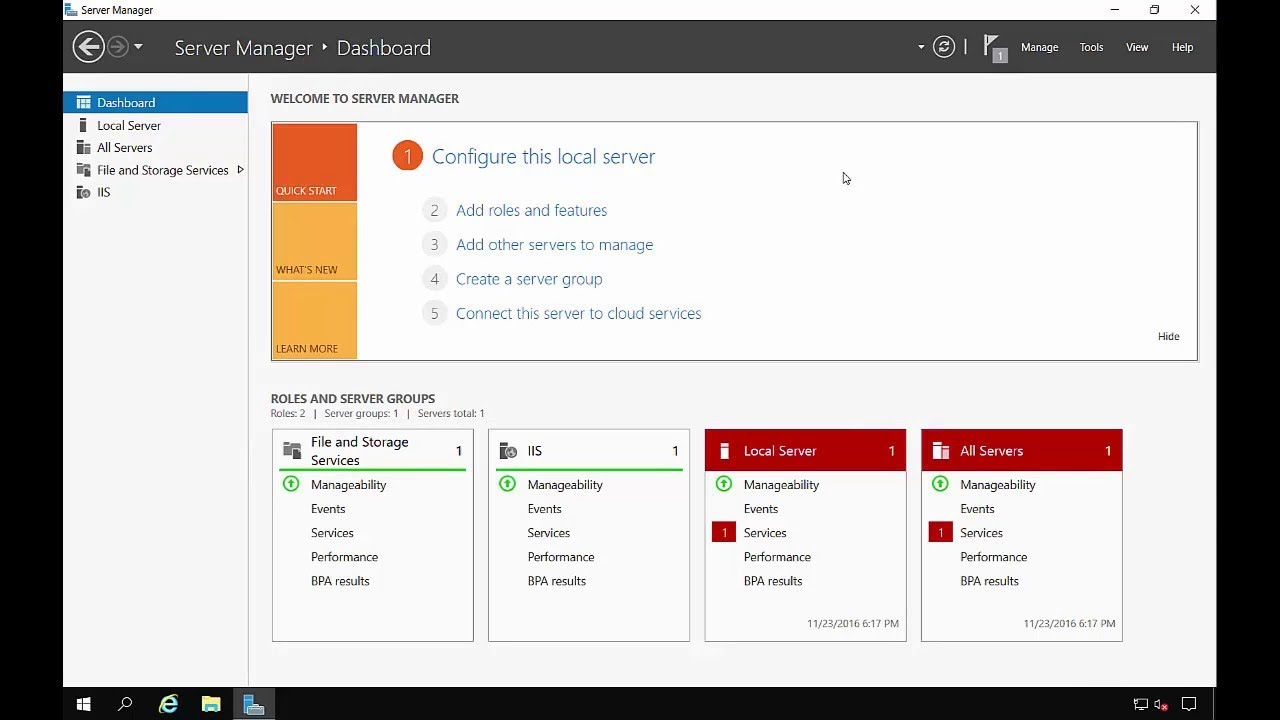Click the Local Server tile icon
The image size is (1280, 720).
coord(725,451)
